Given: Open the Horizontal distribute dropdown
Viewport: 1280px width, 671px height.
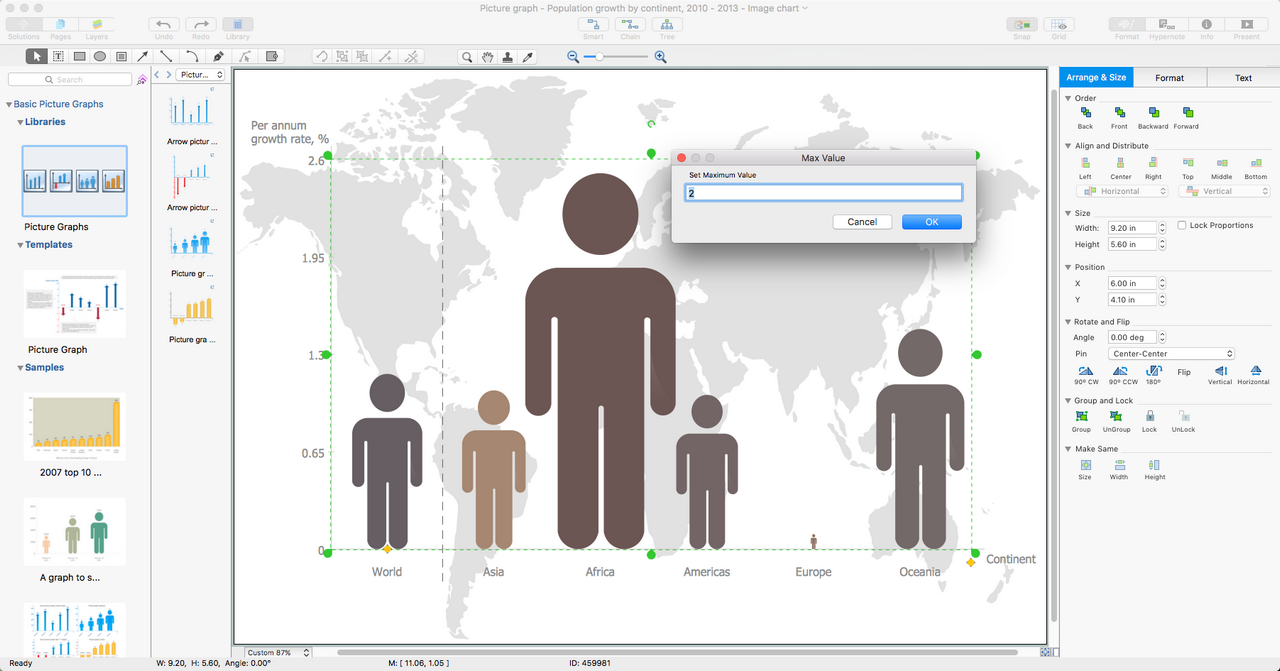Looking at the screenshot, I should [x=1121, y=191].
